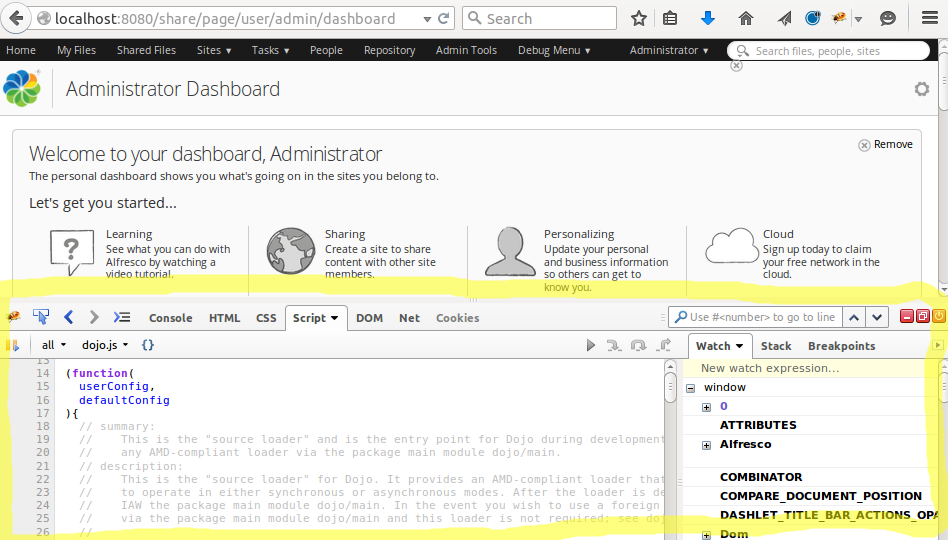
Task: Click the New watch expression field
Action: pyautogui.click(x=810, y=368)
